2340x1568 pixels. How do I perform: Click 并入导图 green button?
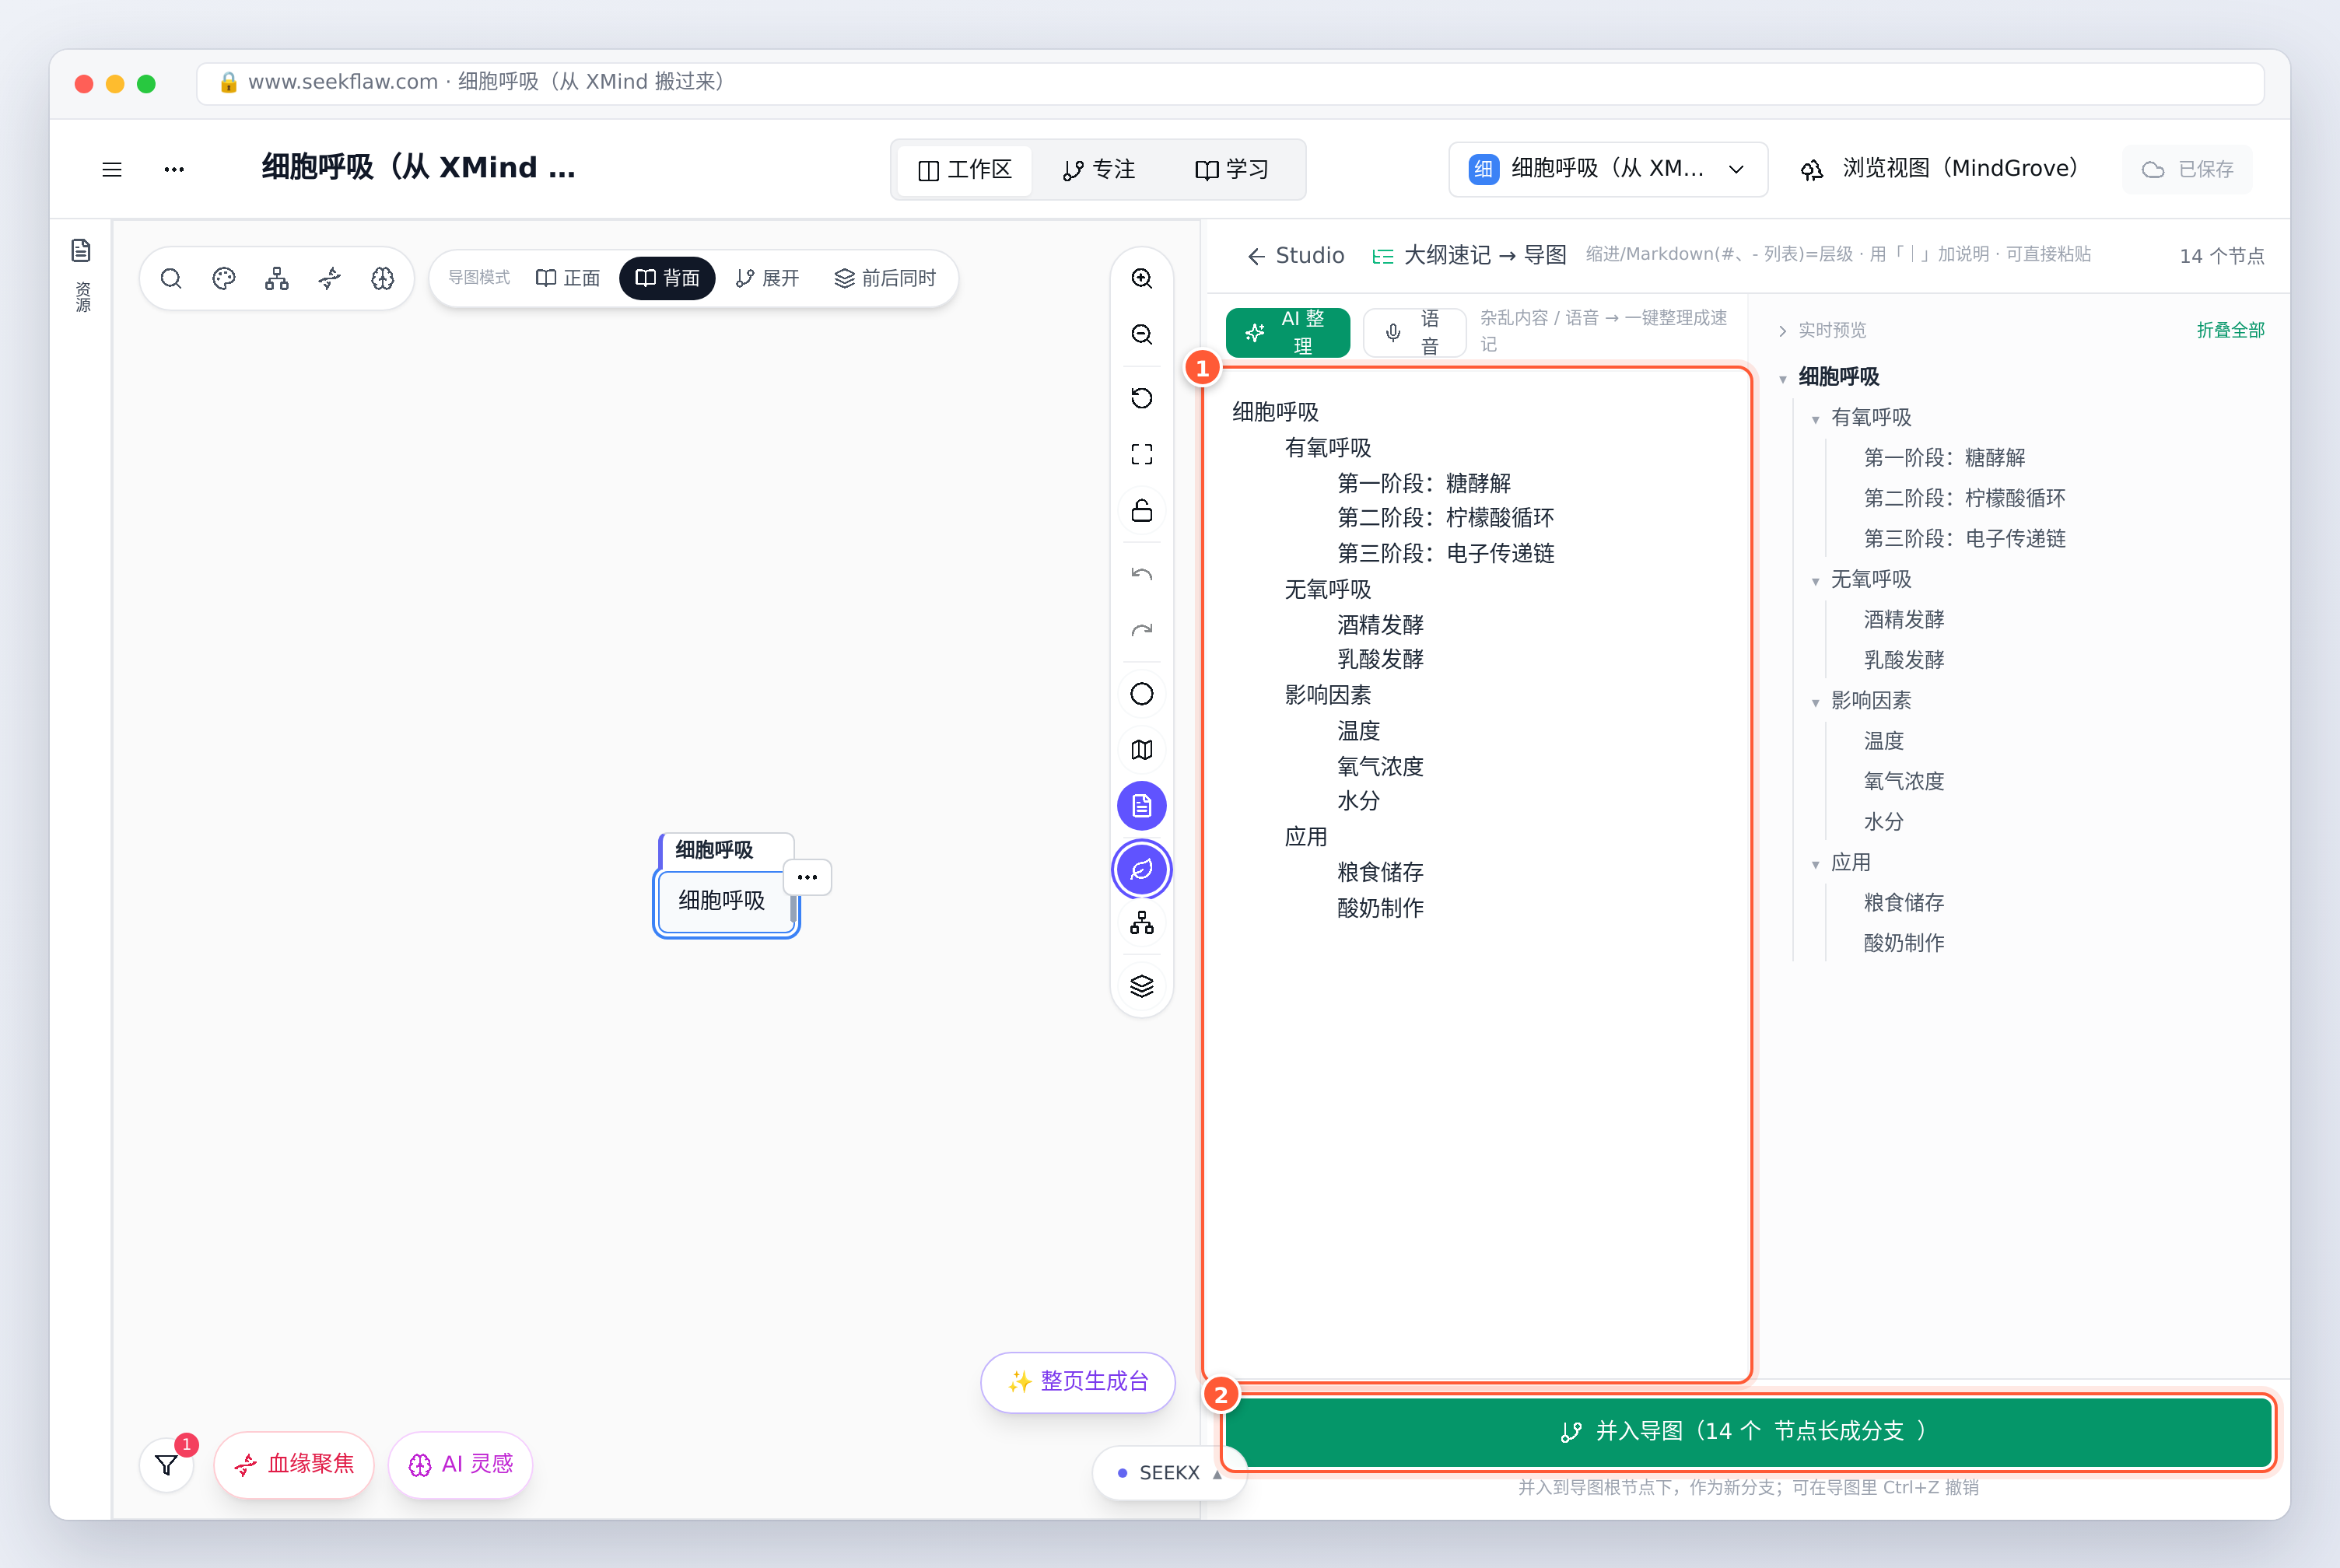pyautogui.click(x=1748, y=1431)
